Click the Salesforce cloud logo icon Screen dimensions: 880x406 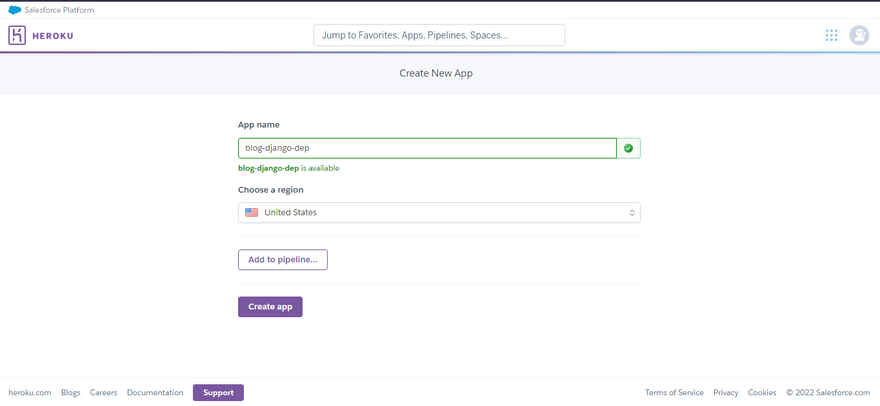coord(15,10)
